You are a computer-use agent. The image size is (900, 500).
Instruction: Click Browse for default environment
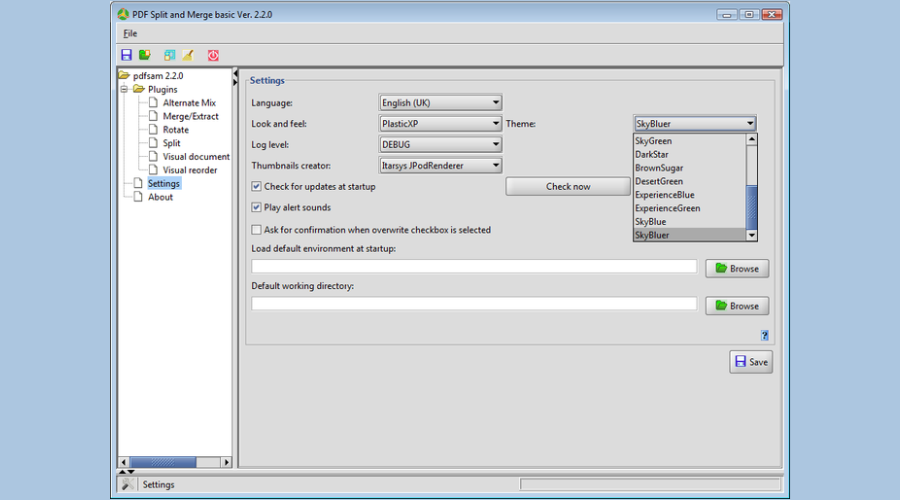[737, 269]
